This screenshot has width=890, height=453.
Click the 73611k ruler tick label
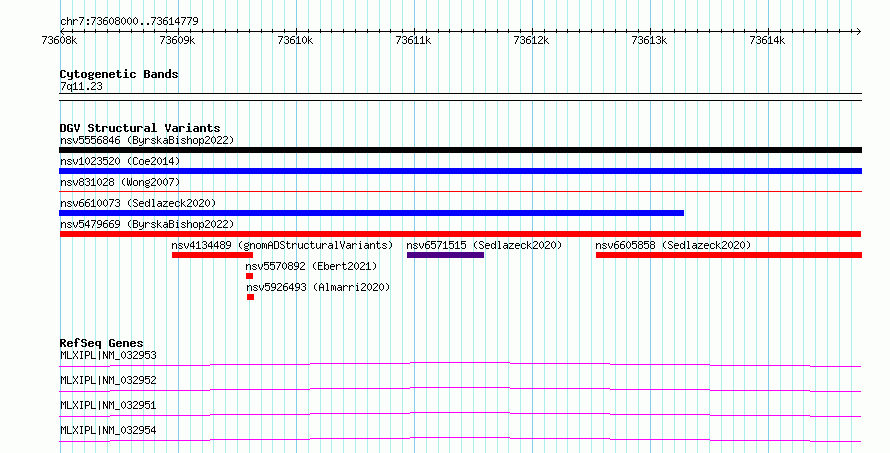413,40
